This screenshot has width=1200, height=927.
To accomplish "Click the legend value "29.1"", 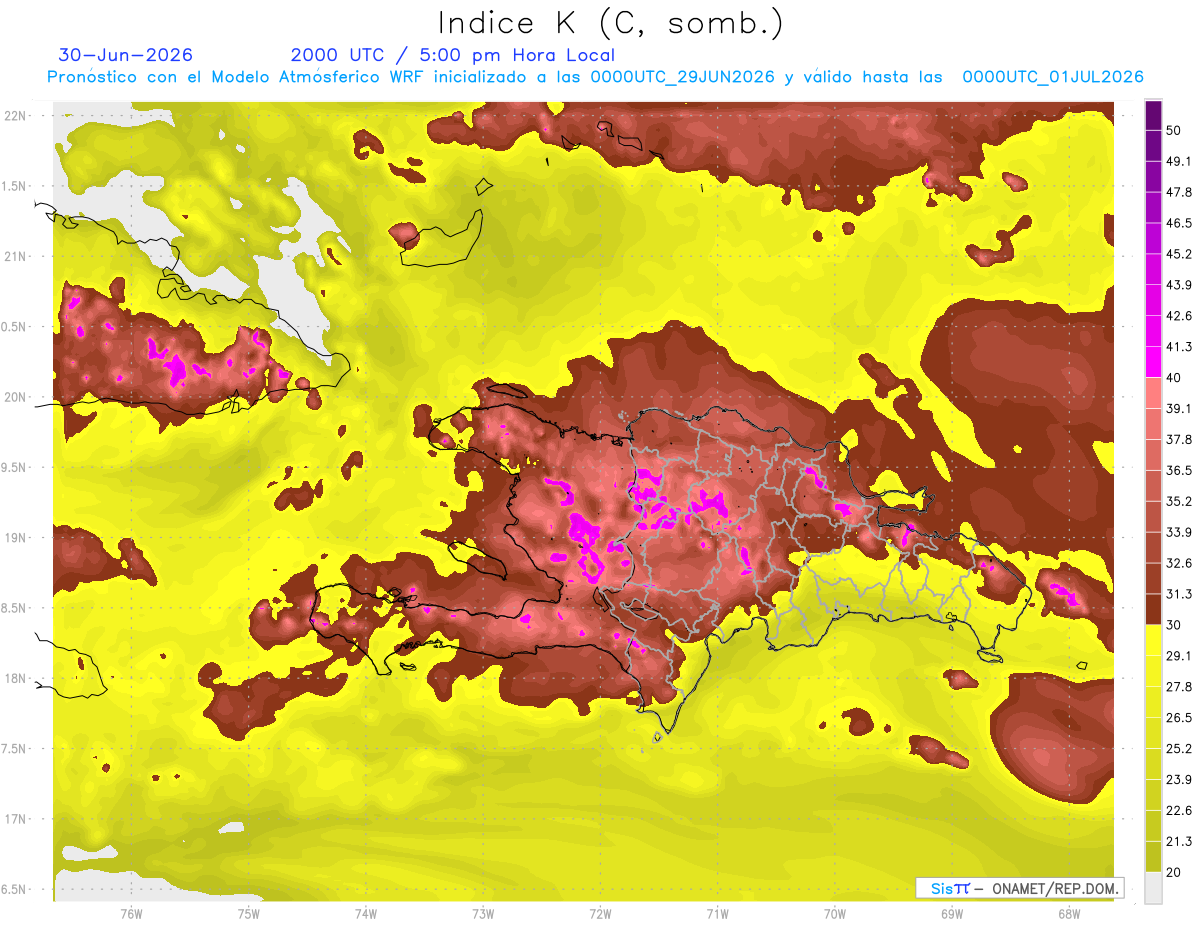I will (x=1179, y=656).
